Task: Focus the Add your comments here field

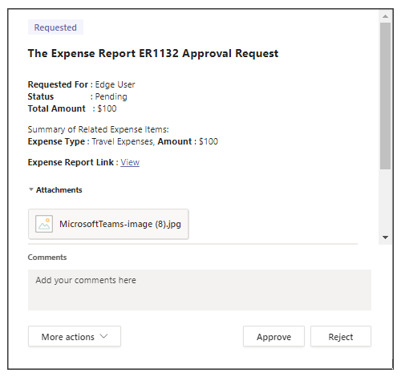Action: [199, 290]
